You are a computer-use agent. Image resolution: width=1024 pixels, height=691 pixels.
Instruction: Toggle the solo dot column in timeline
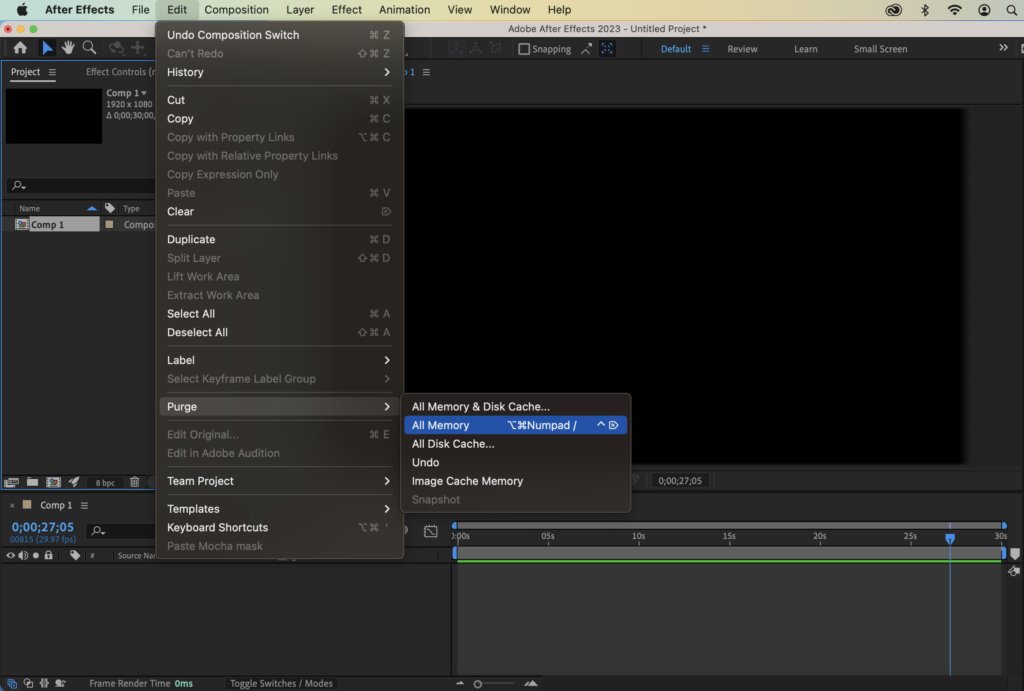point(36,555)
